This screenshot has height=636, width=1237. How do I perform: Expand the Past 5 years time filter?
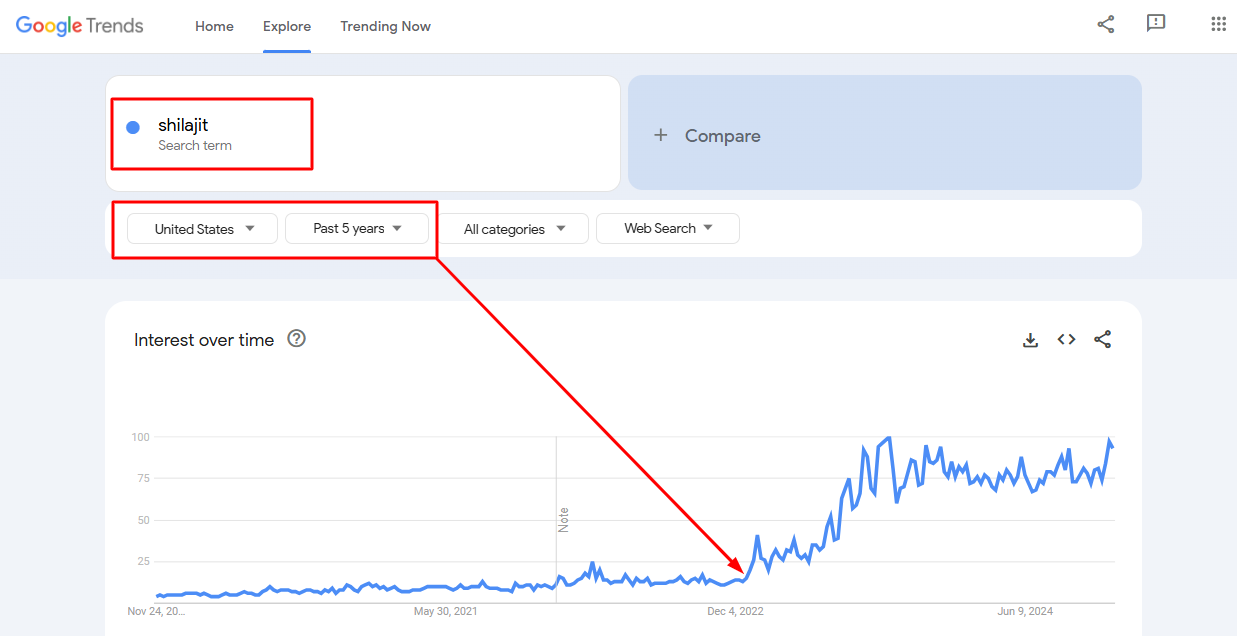pos(357,229)
